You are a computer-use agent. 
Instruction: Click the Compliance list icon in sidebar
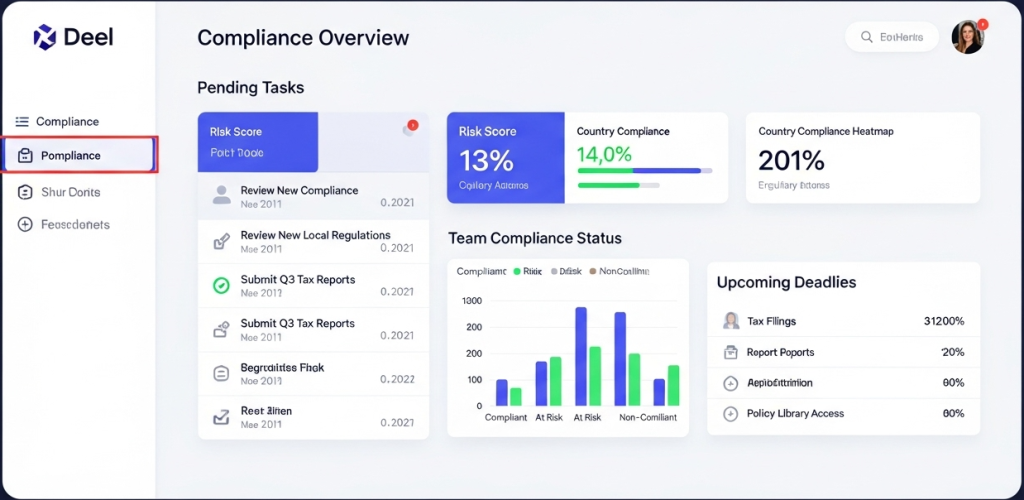tap(22, 122)
